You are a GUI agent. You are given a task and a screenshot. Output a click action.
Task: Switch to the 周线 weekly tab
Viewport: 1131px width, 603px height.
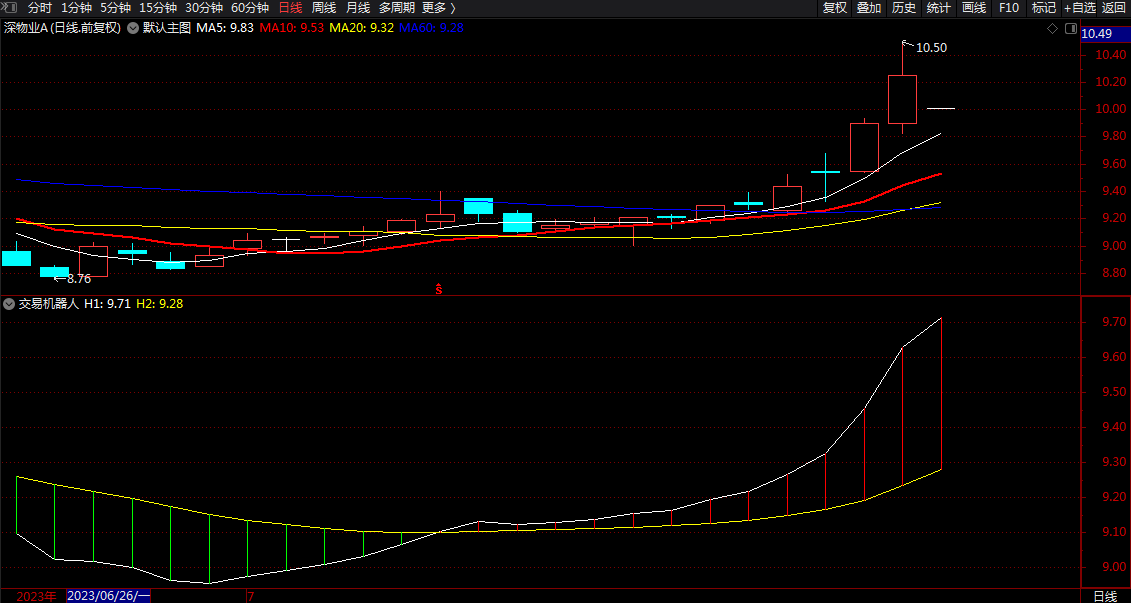324,8
